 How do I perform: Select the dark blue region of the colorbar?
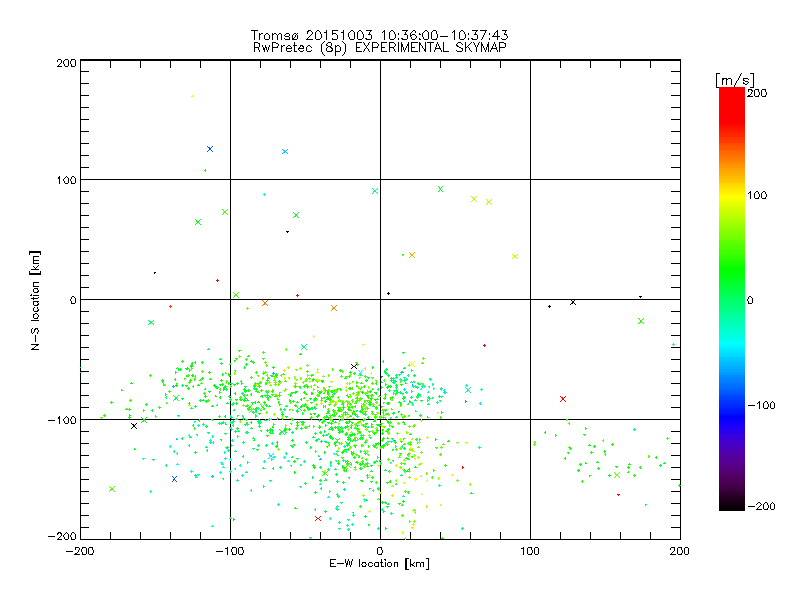click(x=732, y=418)
